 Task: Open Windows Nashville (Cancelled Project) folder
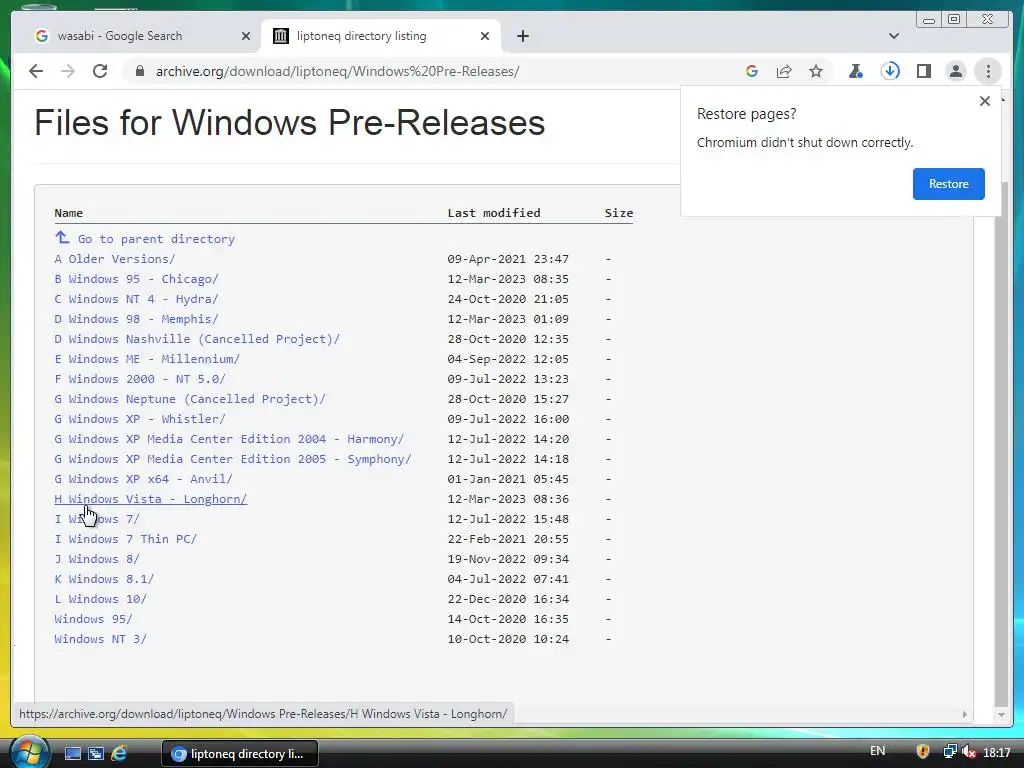(197, 339)
